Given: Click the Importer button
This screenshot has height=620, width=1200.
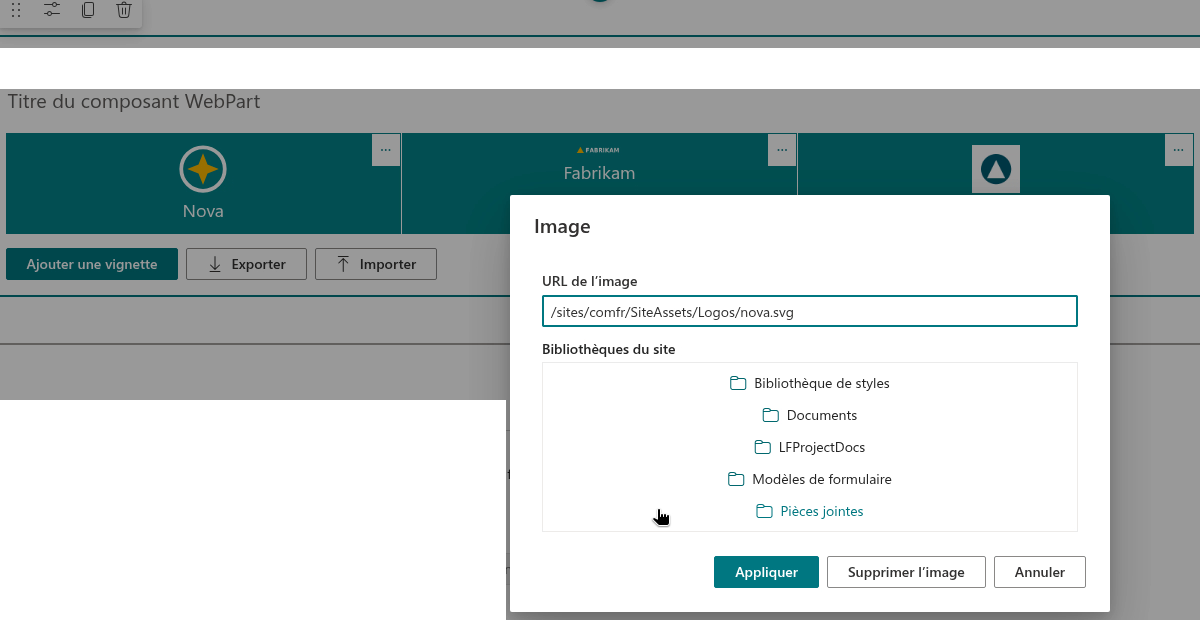Looking at the screenshot, I should [x=376, y=264].
